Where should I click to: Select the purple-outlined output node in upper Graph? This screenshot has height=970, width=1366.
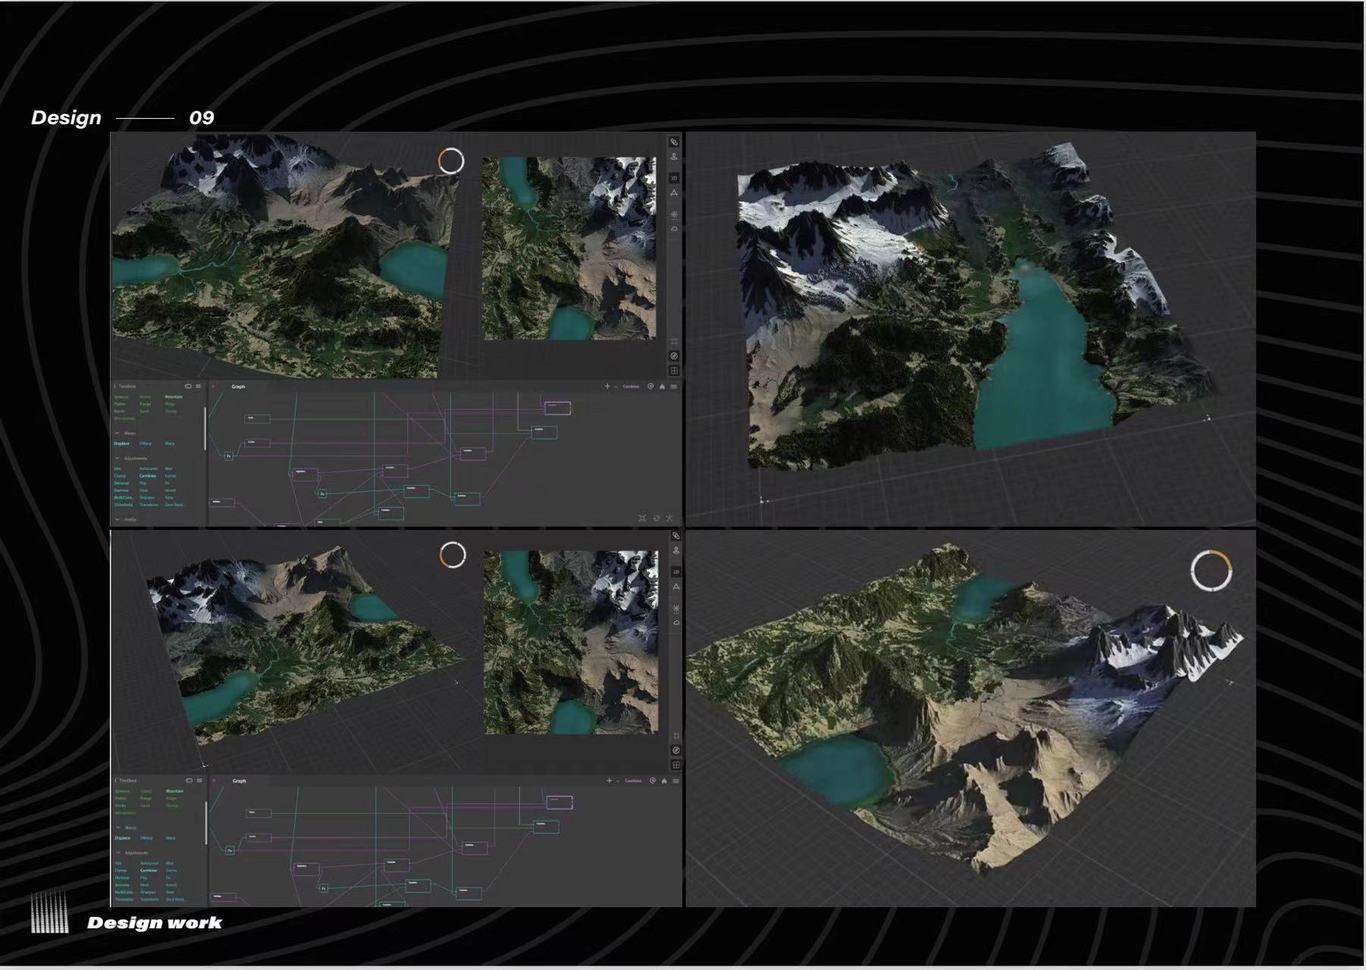(557, 407)
